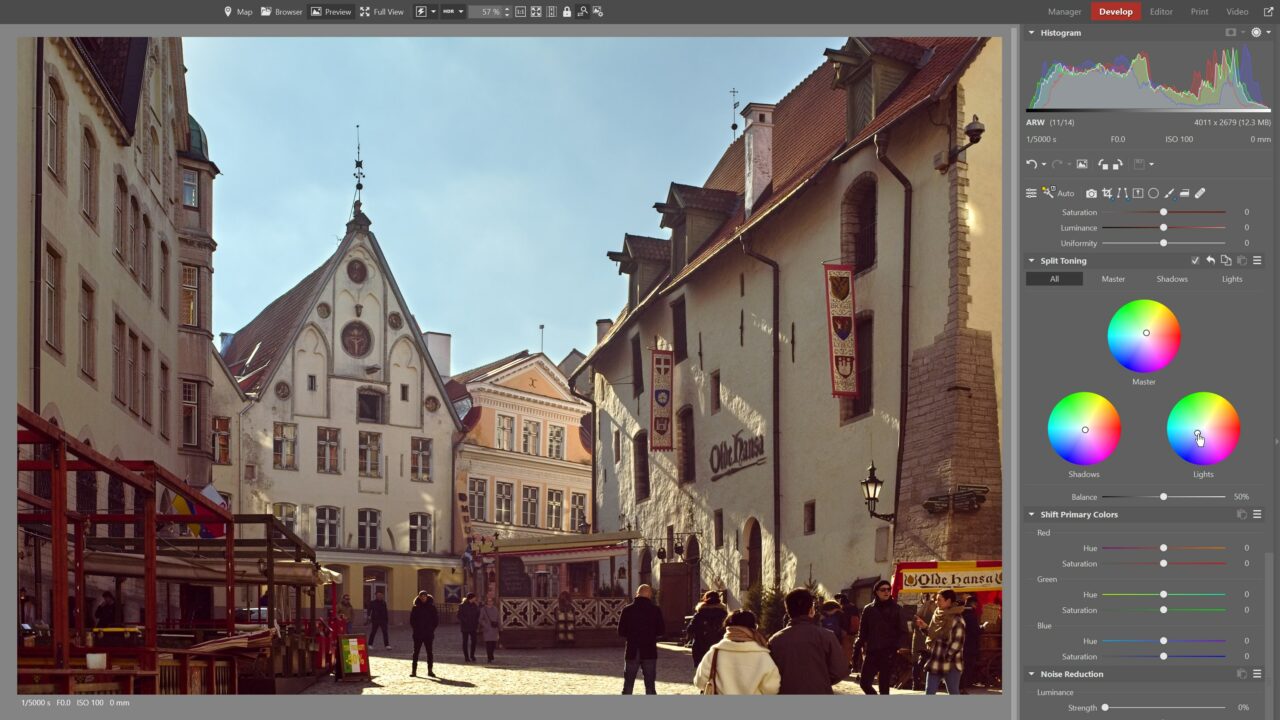Select the camera and lens tool
Viewport: 1280px width, 720px height.
tap(1091, 193)
